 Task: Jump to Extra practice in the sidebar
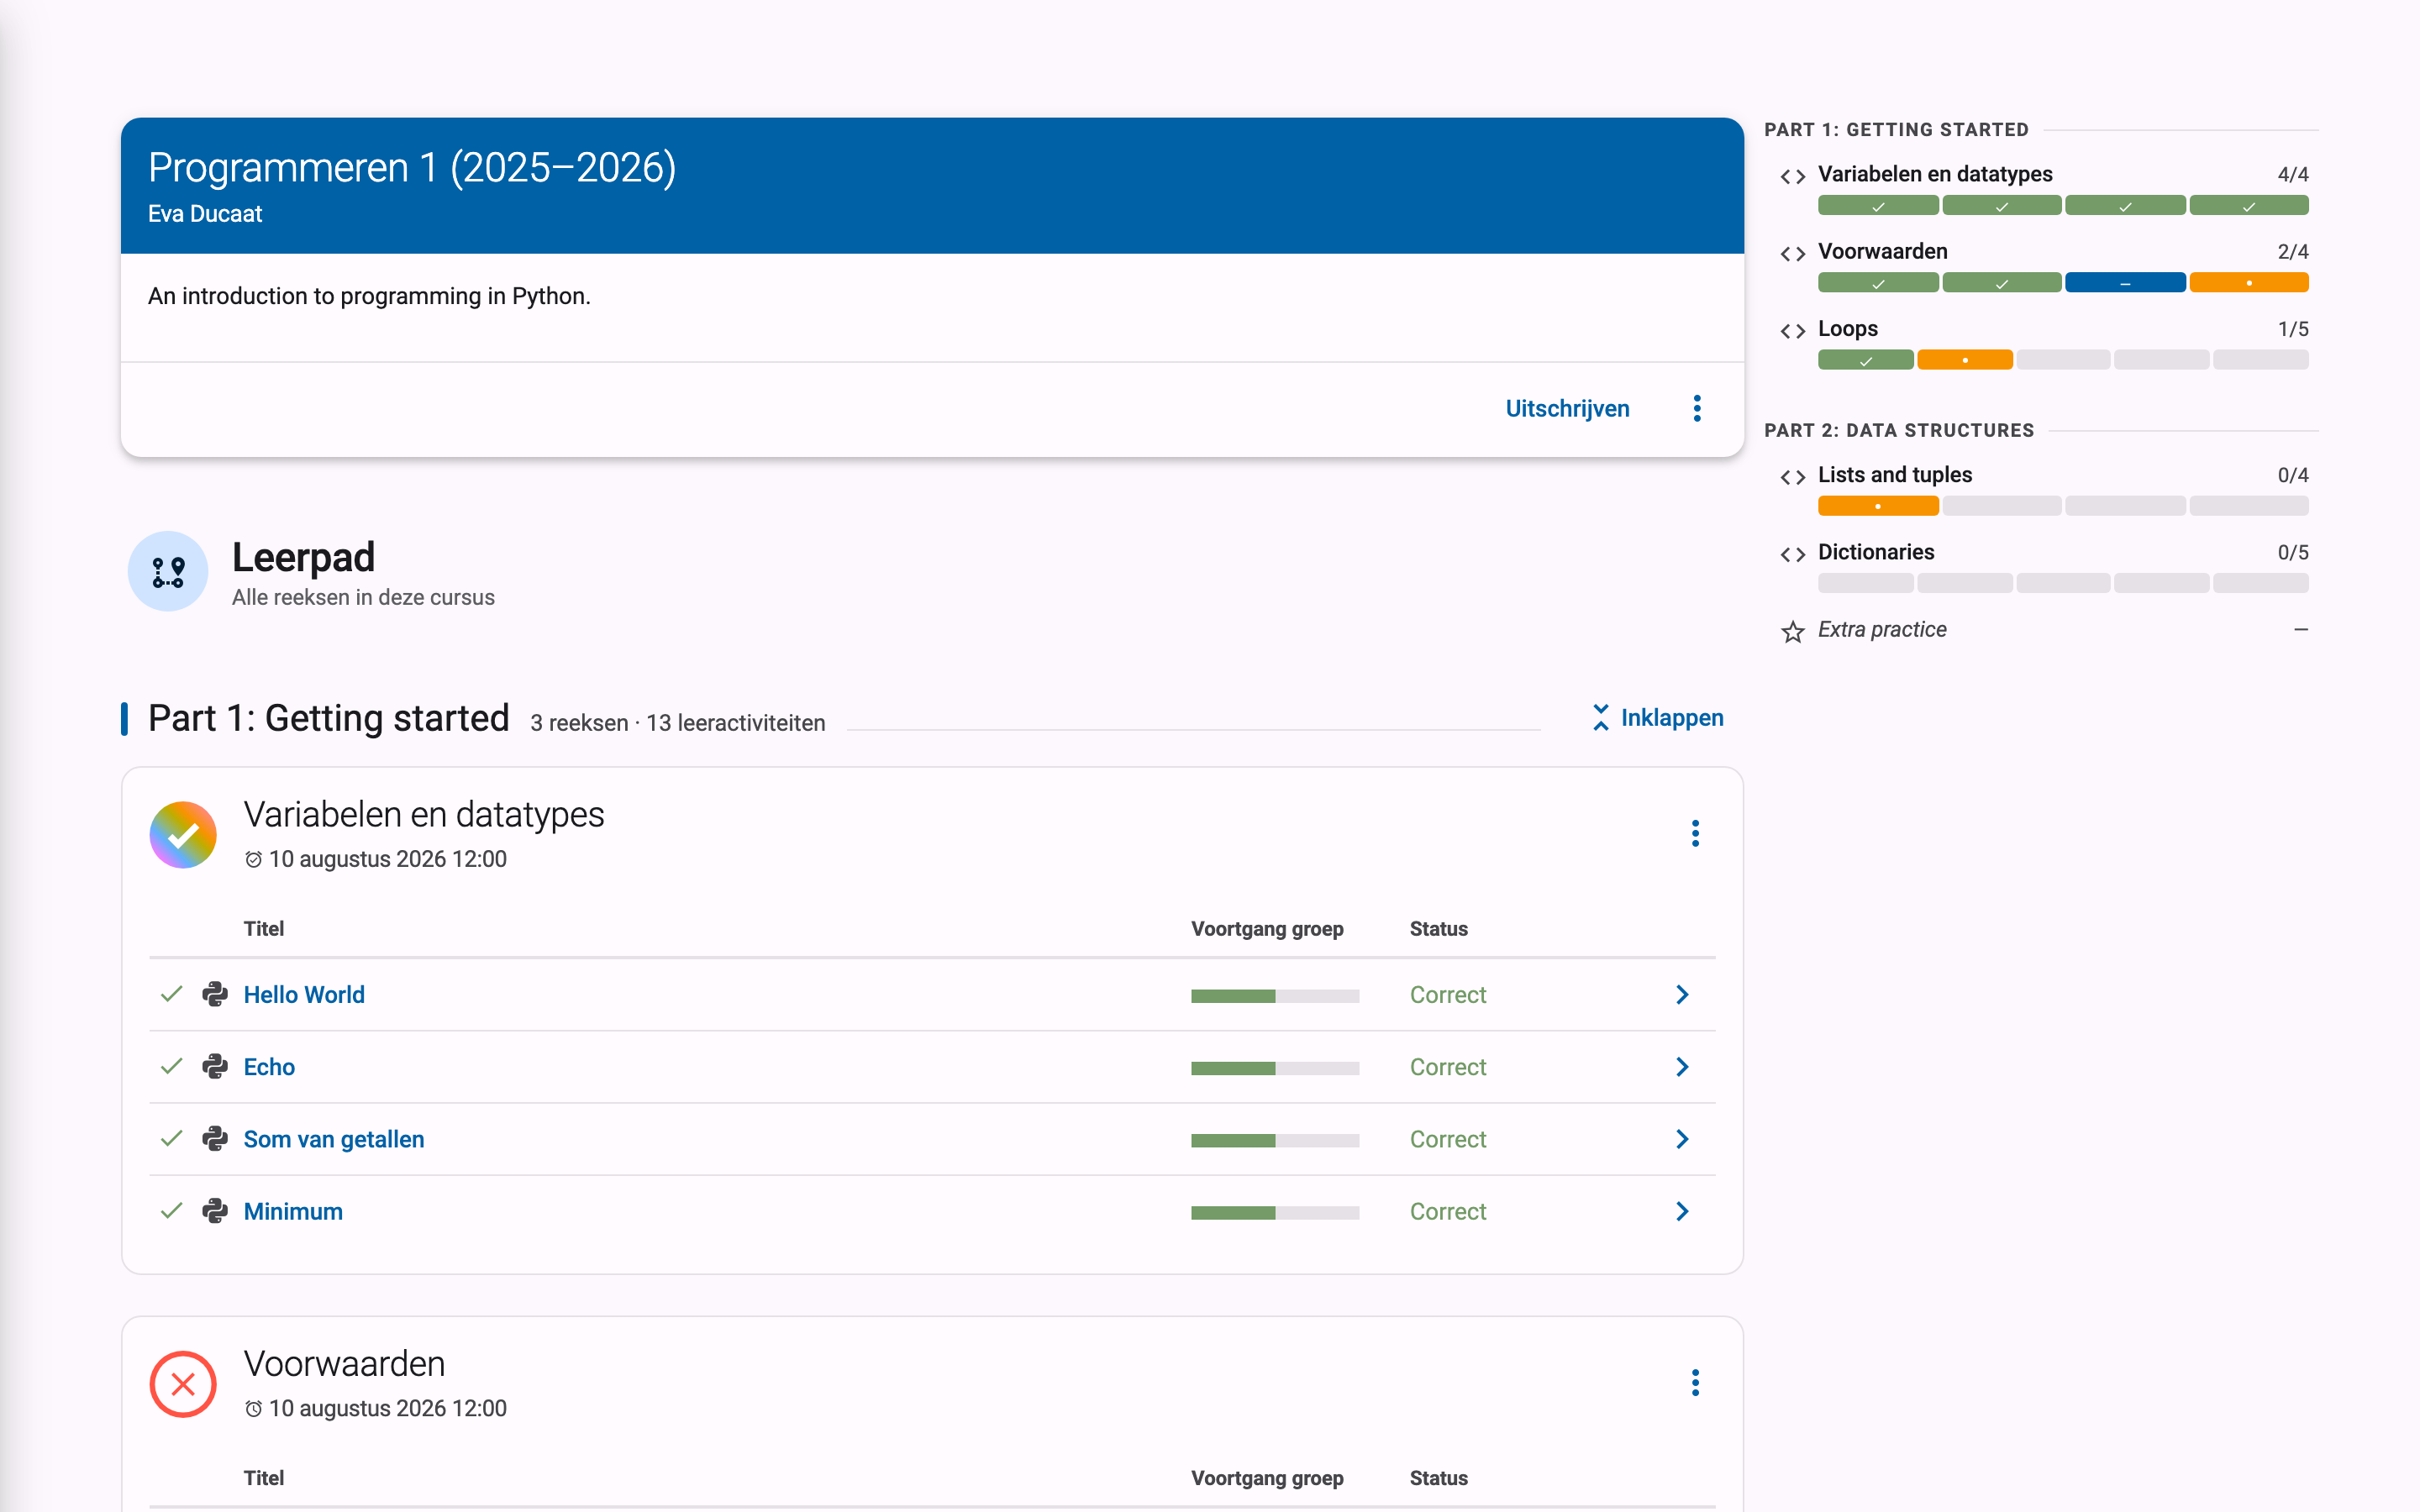[1882, 629]
